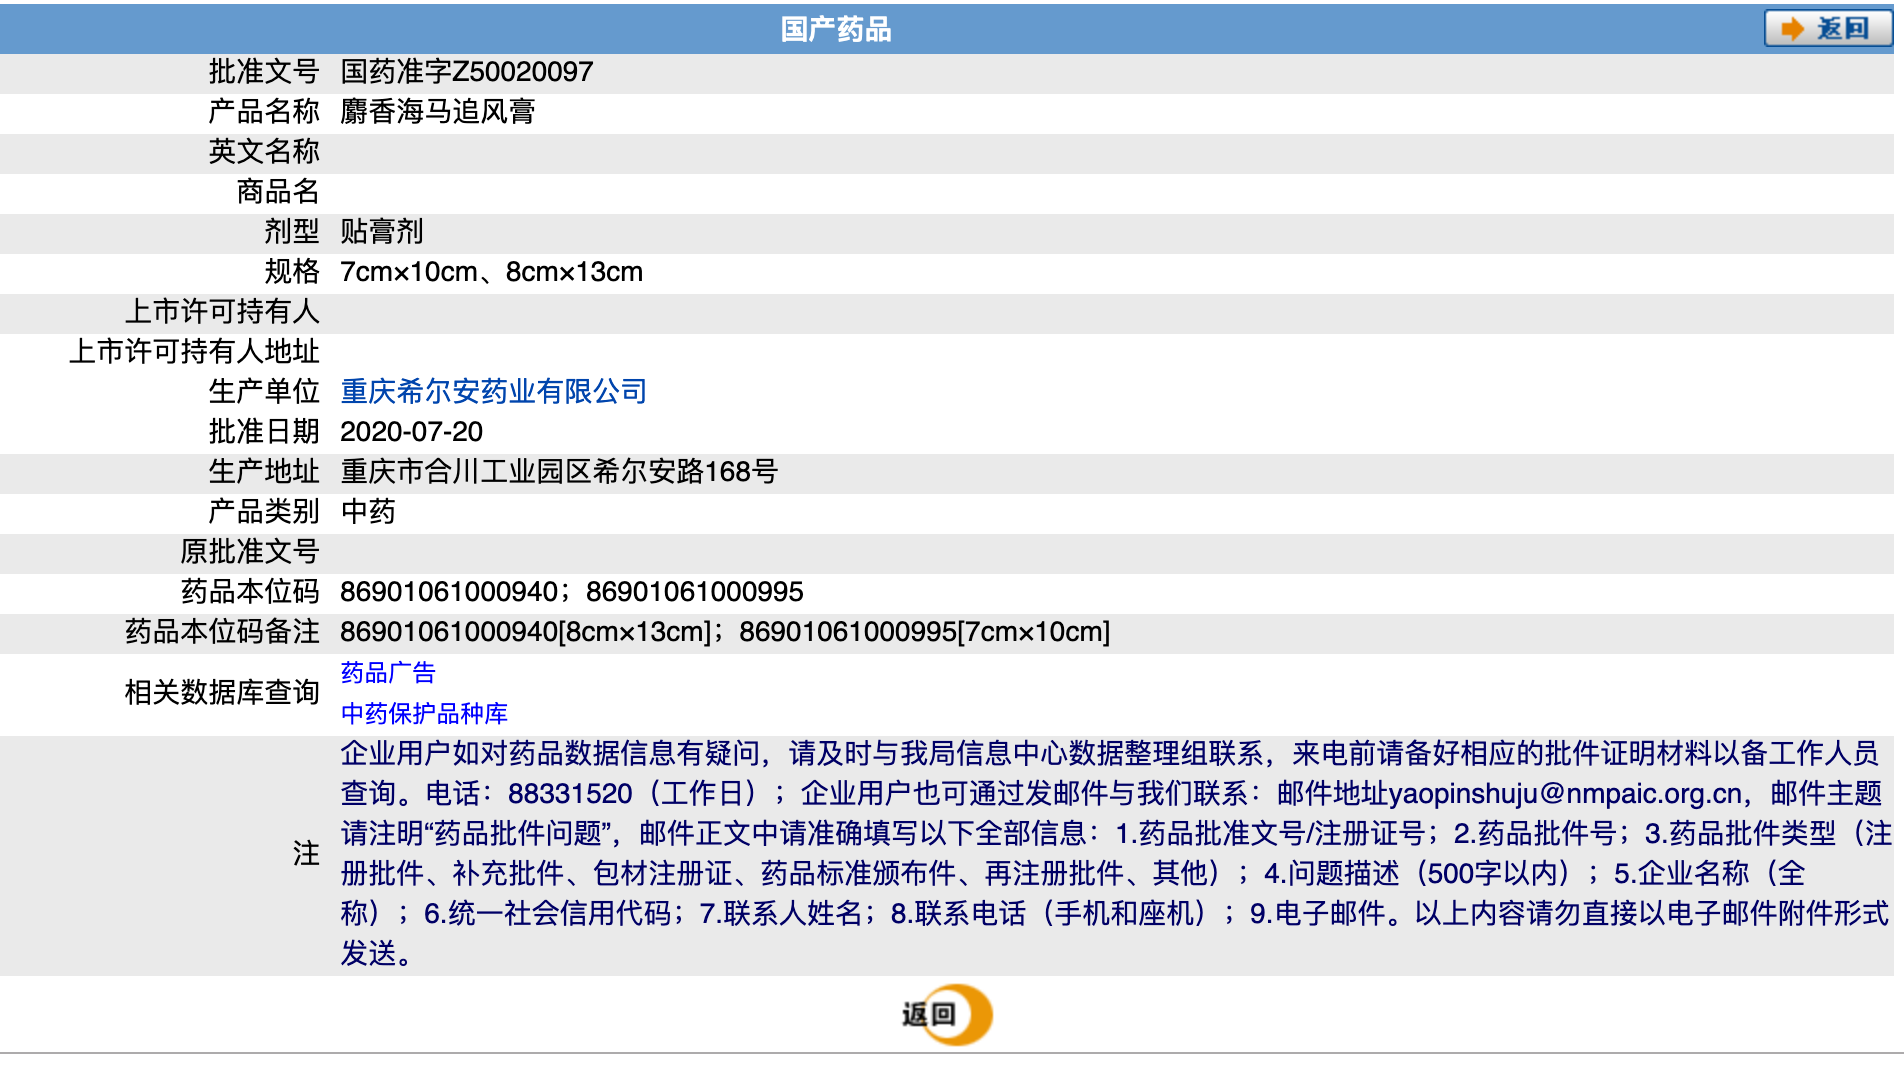Click the 上市许可持有人 field label

(x=222, y=311)
